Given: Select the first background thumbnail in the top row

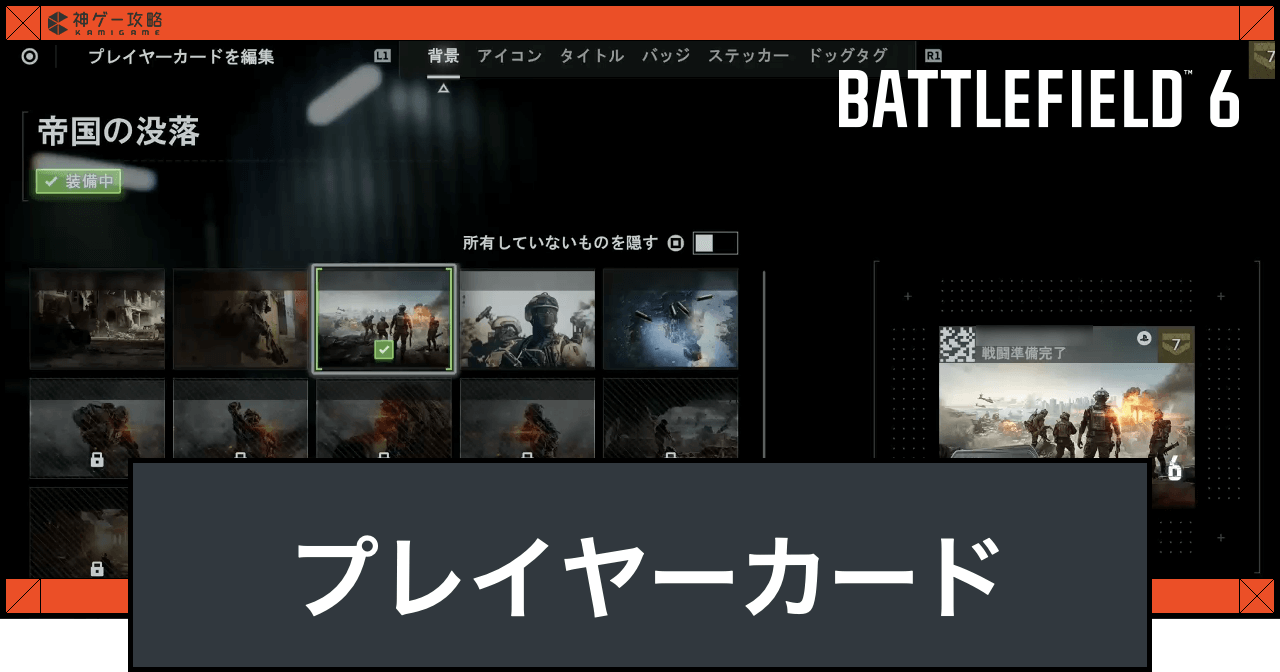Looking at the screenshot, I should pyautogui.click(x=97, y=319).
